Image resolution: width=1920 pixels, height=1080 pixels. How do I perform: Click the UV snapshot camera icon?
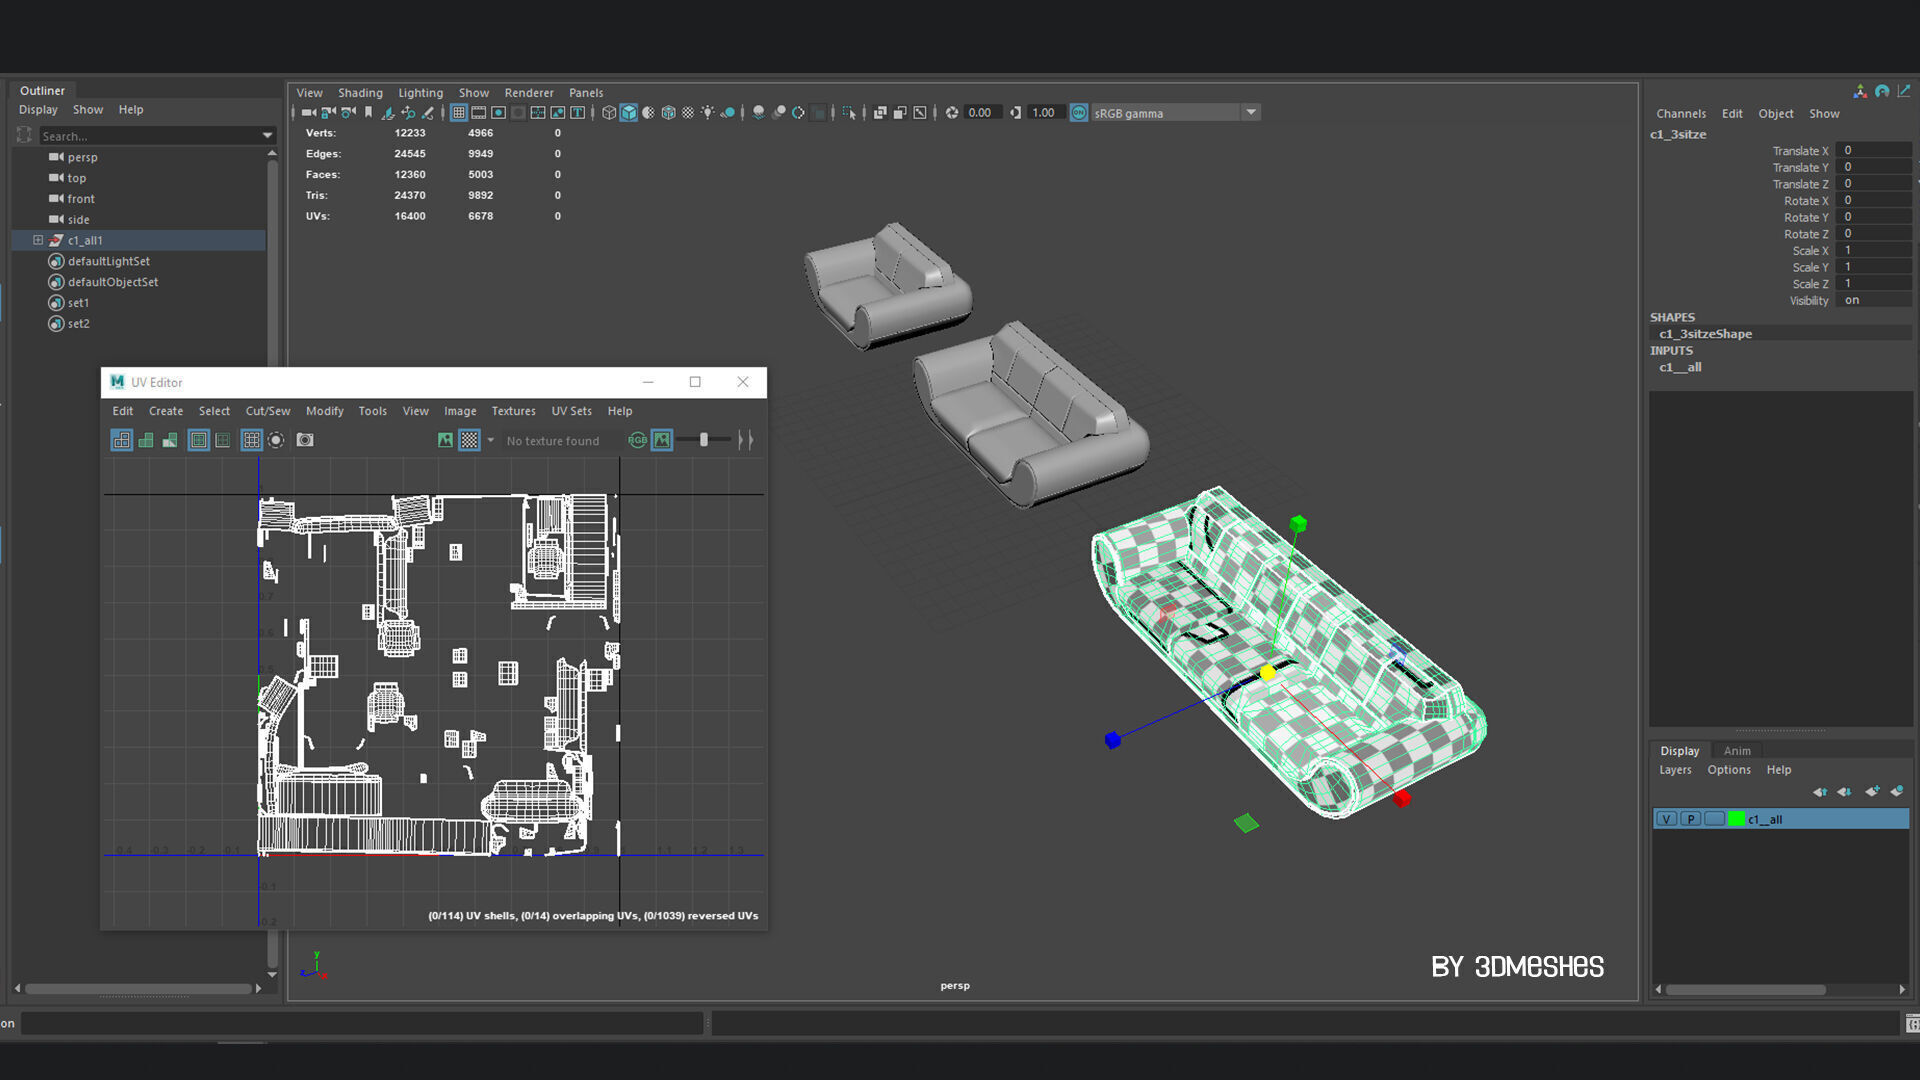coord(305,440)
